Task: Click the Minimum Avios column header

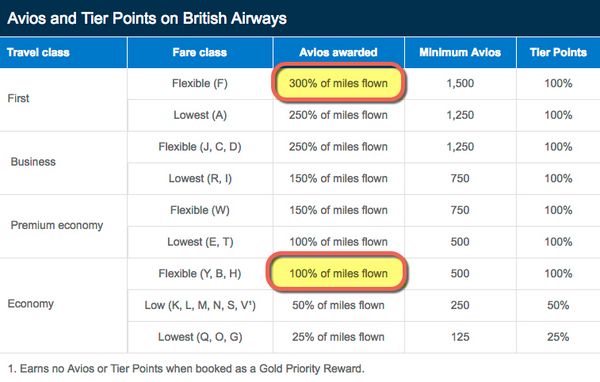Action: 460,52
